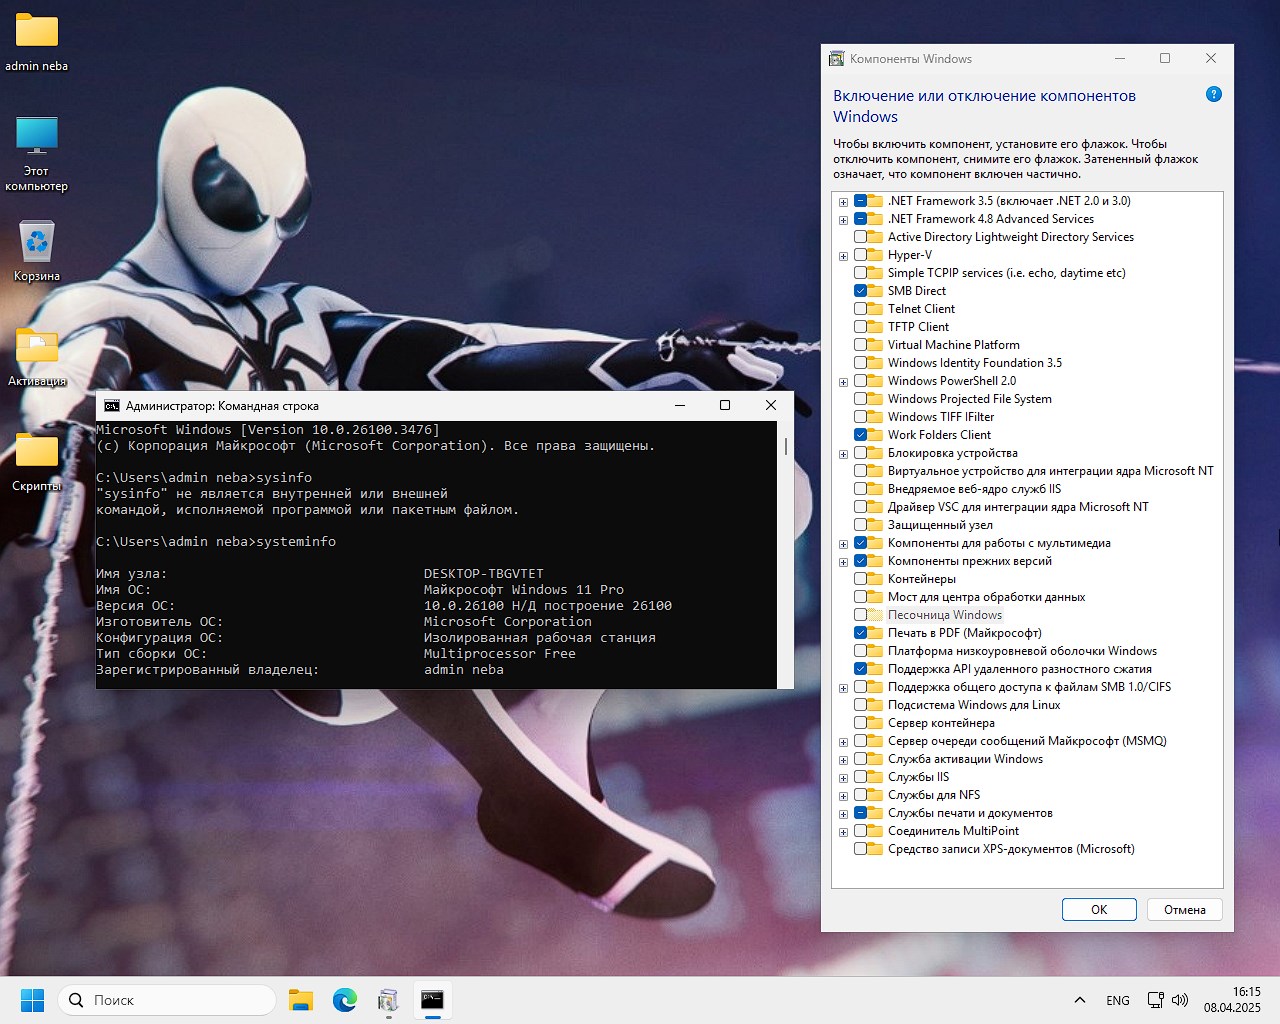The height and width of the screenshot is (1024, 1280).
Task: Open the 'admin neba' desktop folder
Action: 37,32
